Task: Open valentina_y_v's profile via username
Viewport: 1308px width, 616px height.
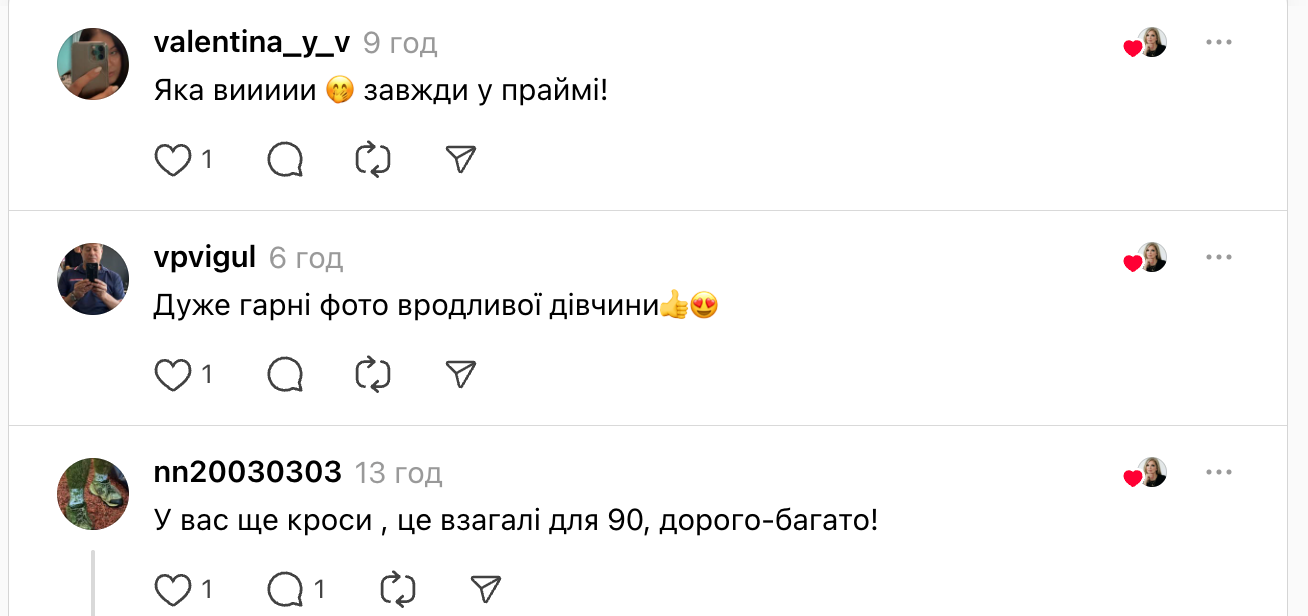Action: click(x=252, y=43)
